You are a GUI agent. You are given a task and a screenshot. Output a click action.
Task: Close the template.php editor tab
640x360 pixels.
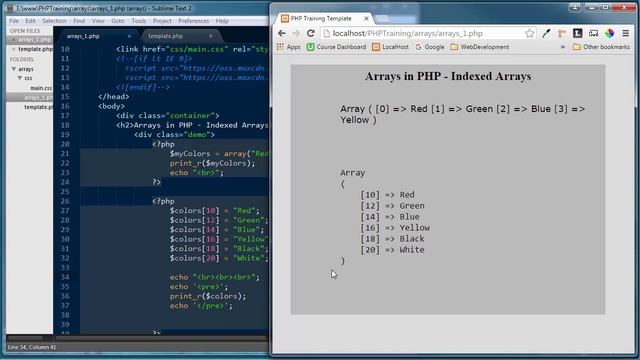(211, 36)
